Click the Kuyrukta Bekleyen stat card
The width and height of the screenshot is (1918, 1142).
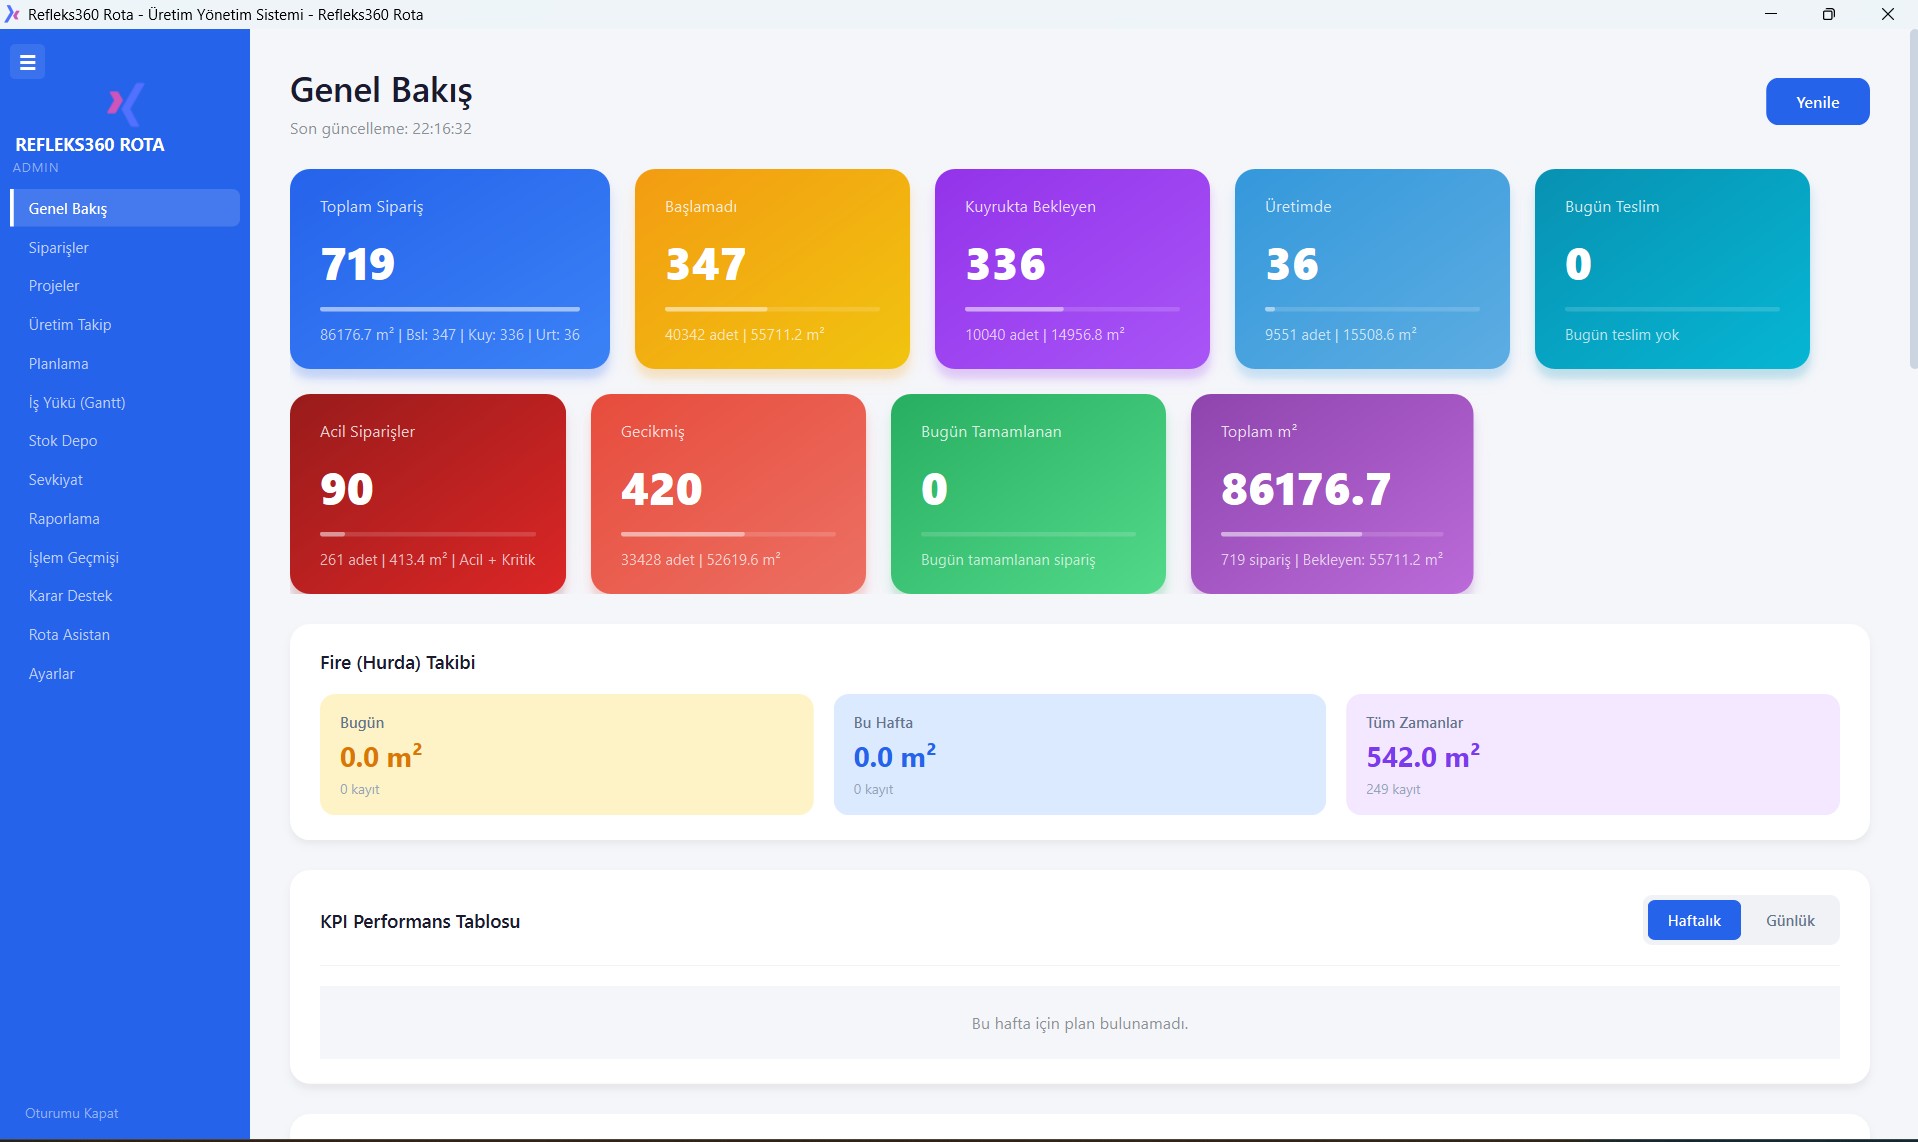point(1071,268)
